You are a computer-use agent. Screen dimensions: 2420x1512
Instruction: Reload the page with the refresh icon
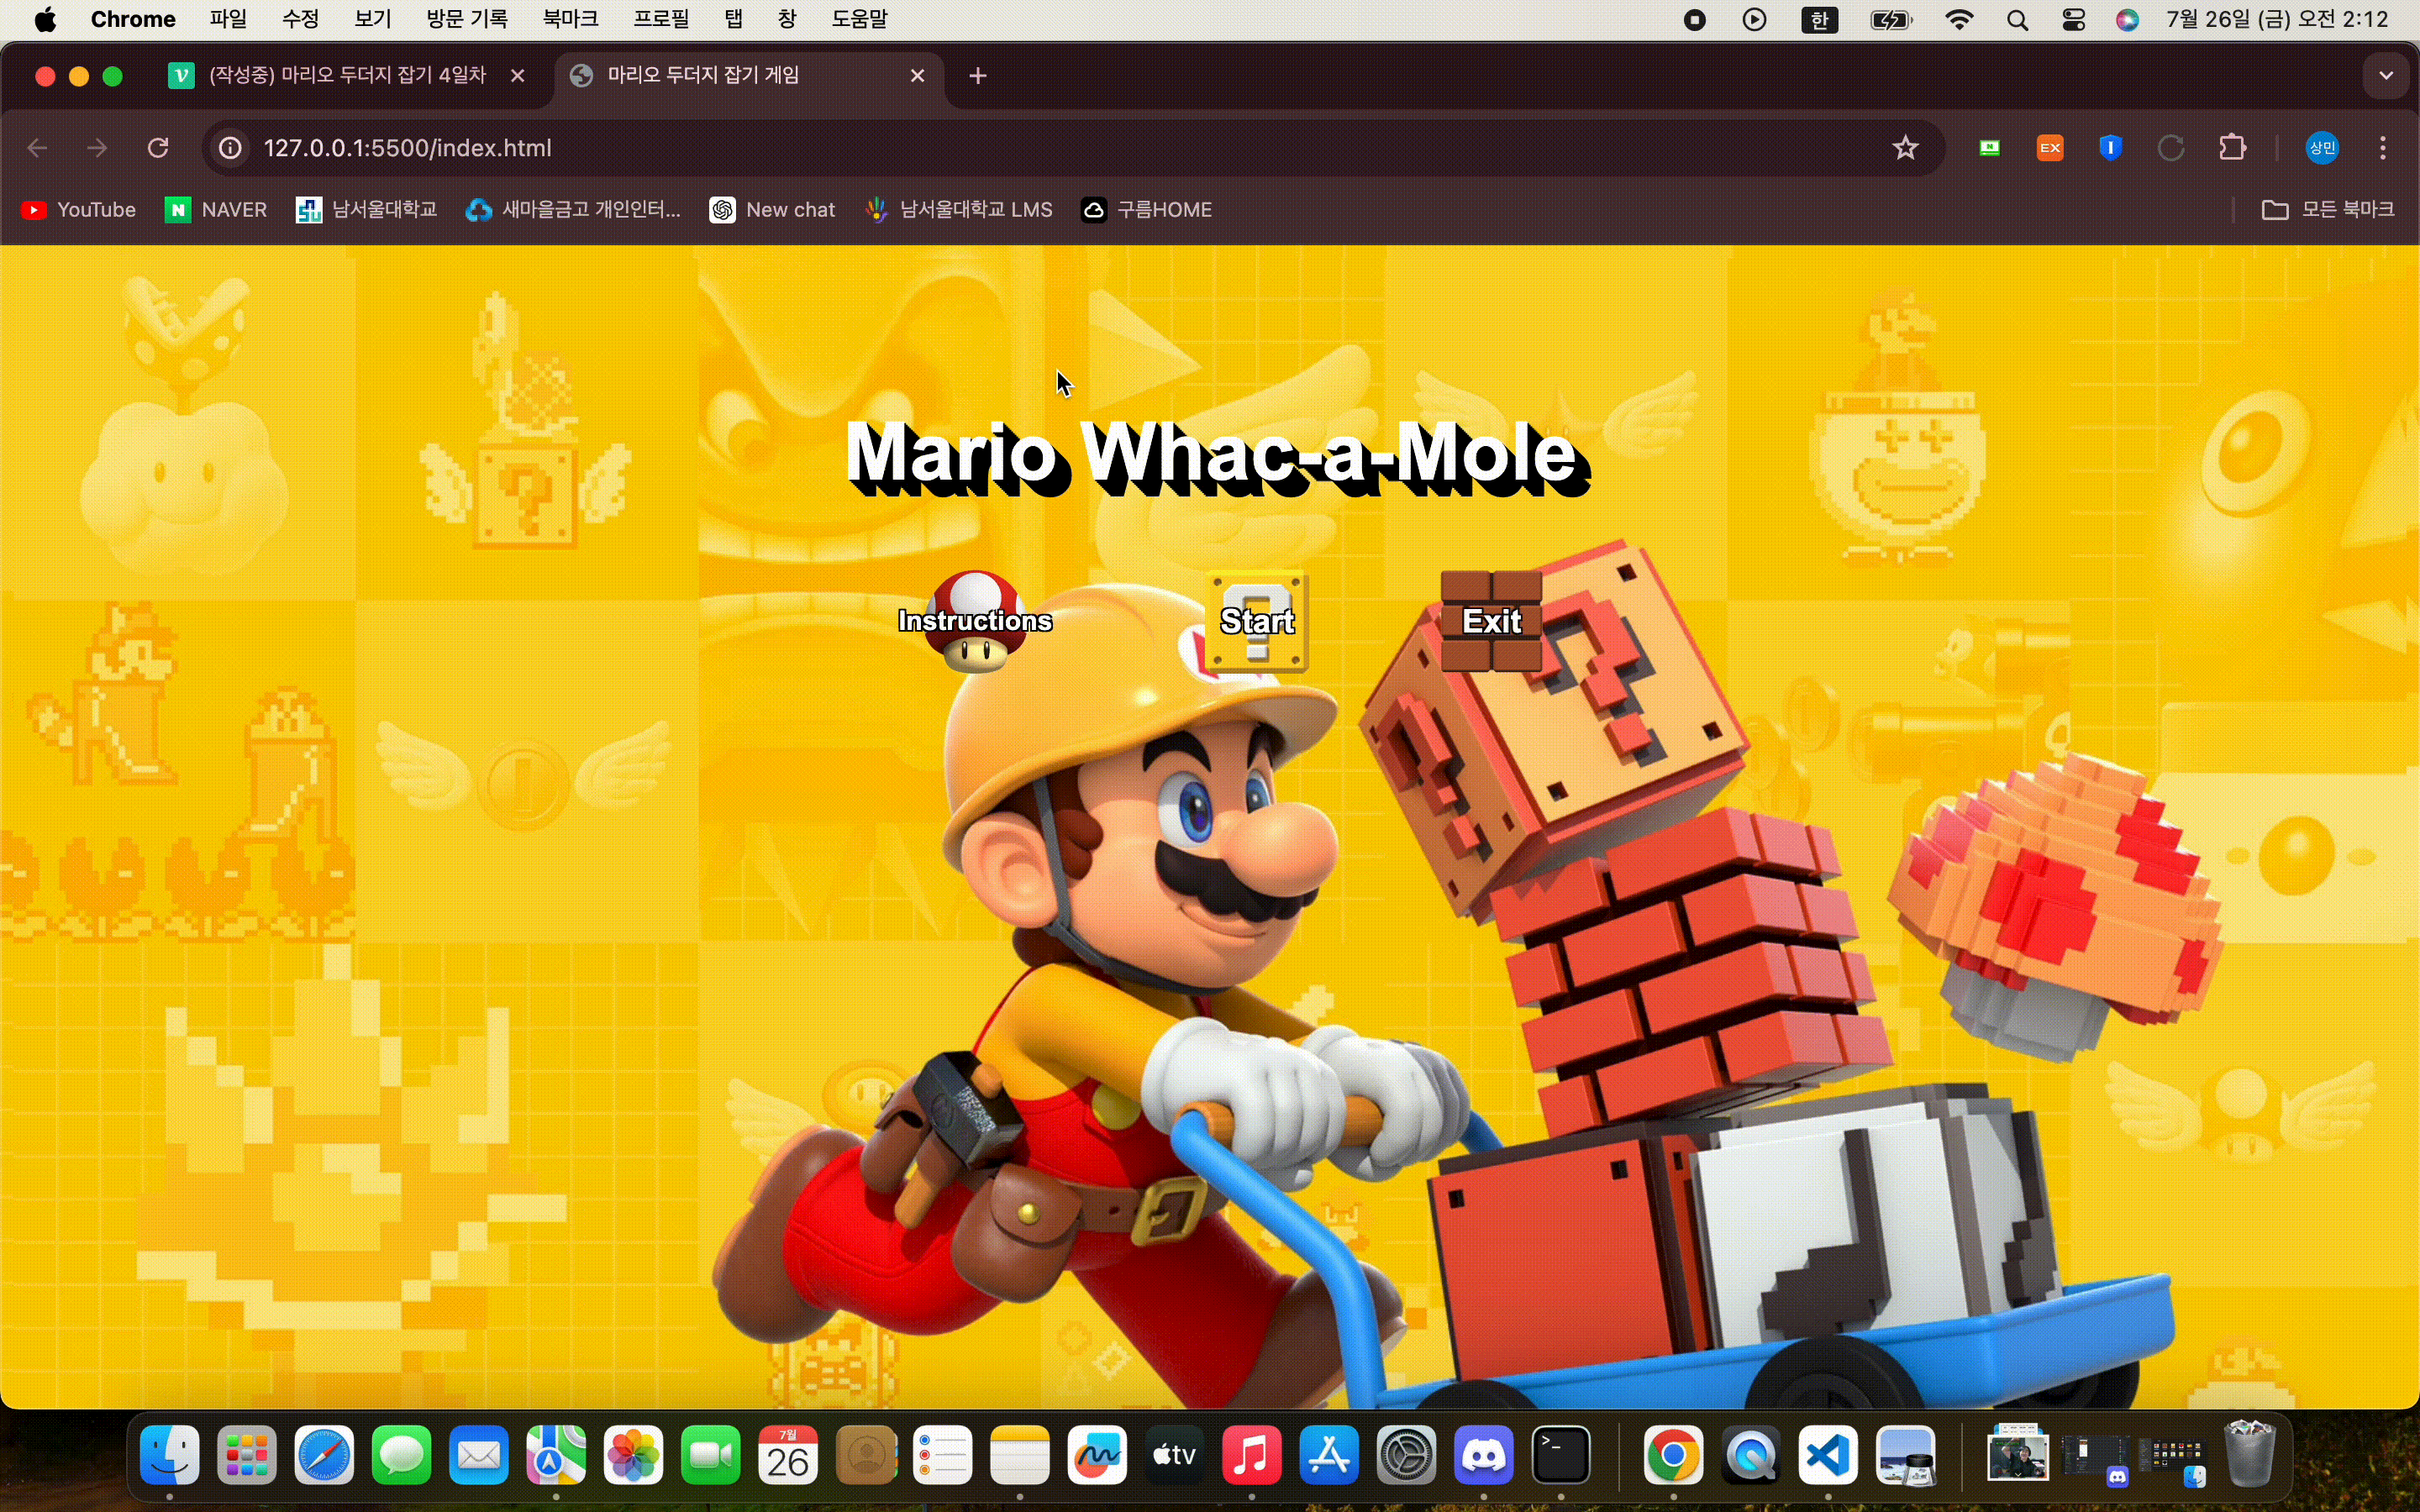point(157,147)
